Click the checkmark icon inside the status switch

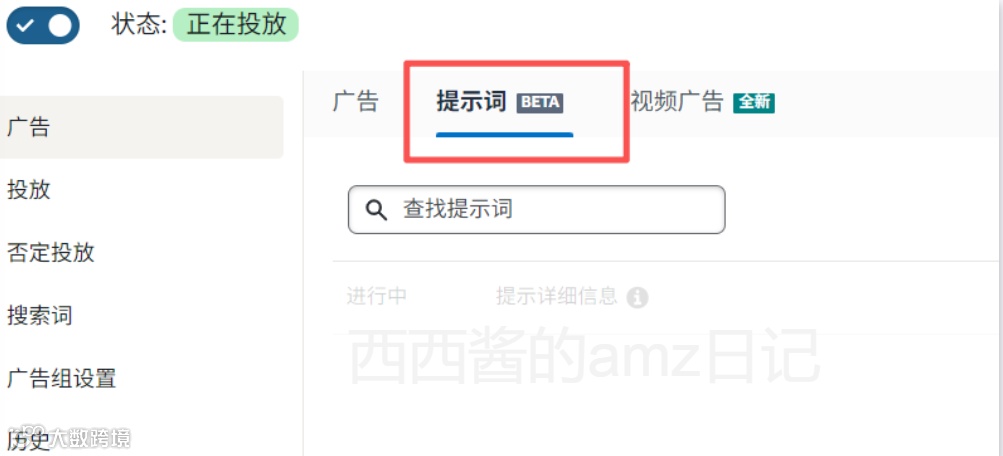click(x=26, y=26)
